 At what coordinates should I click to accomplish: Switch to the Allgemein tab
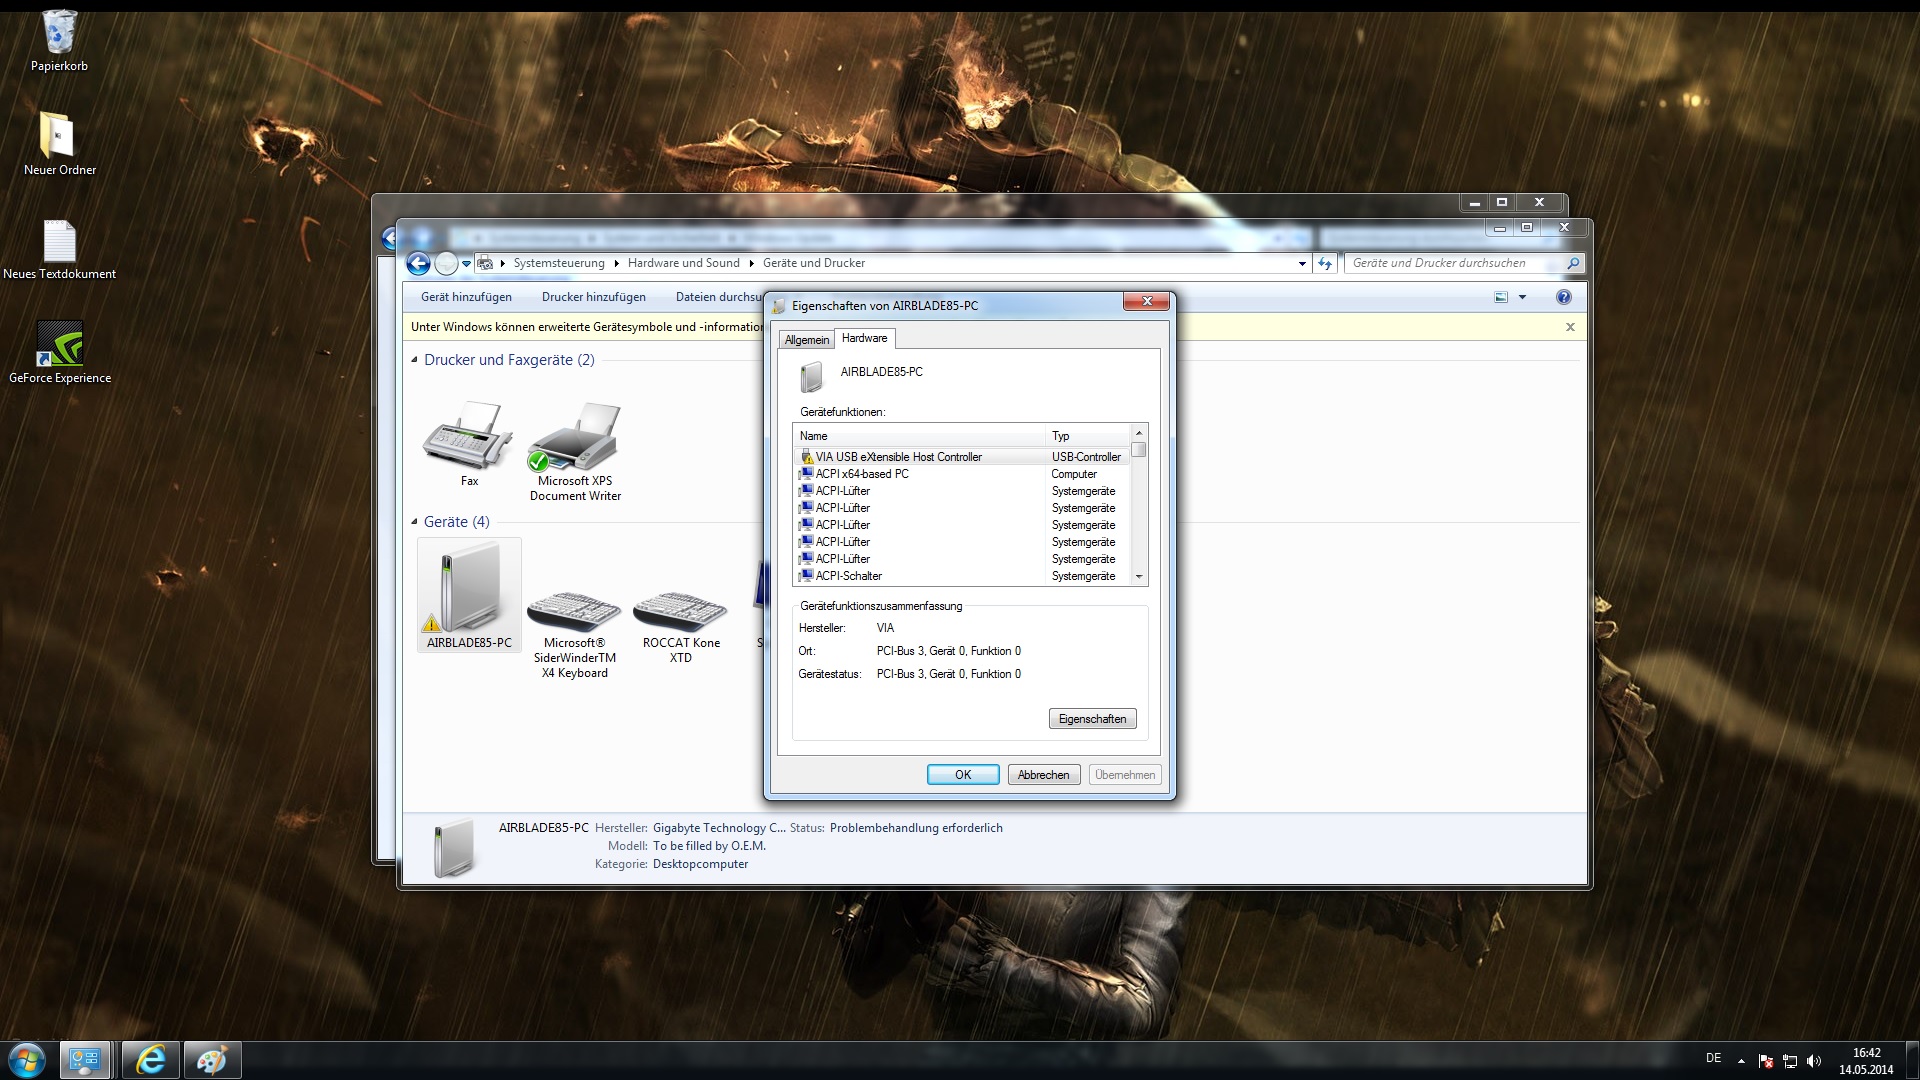[806, 340]
